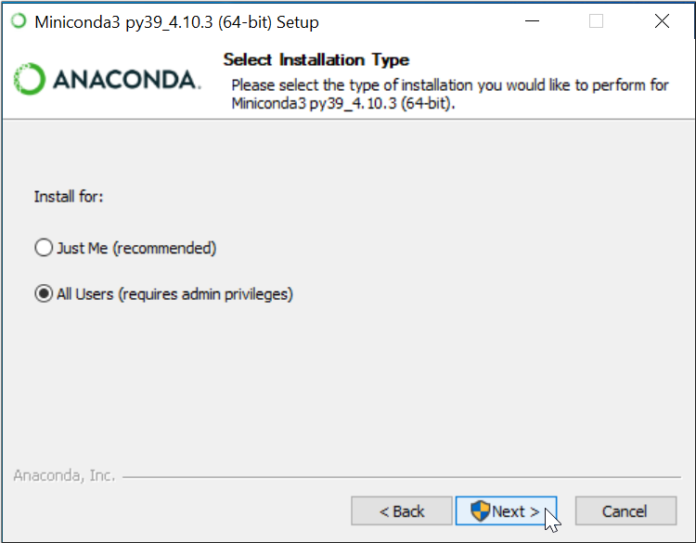The height and width of the screenshot is (543, 696).
Task: Click the admin shield icon on Next
Action: point(480,511)
